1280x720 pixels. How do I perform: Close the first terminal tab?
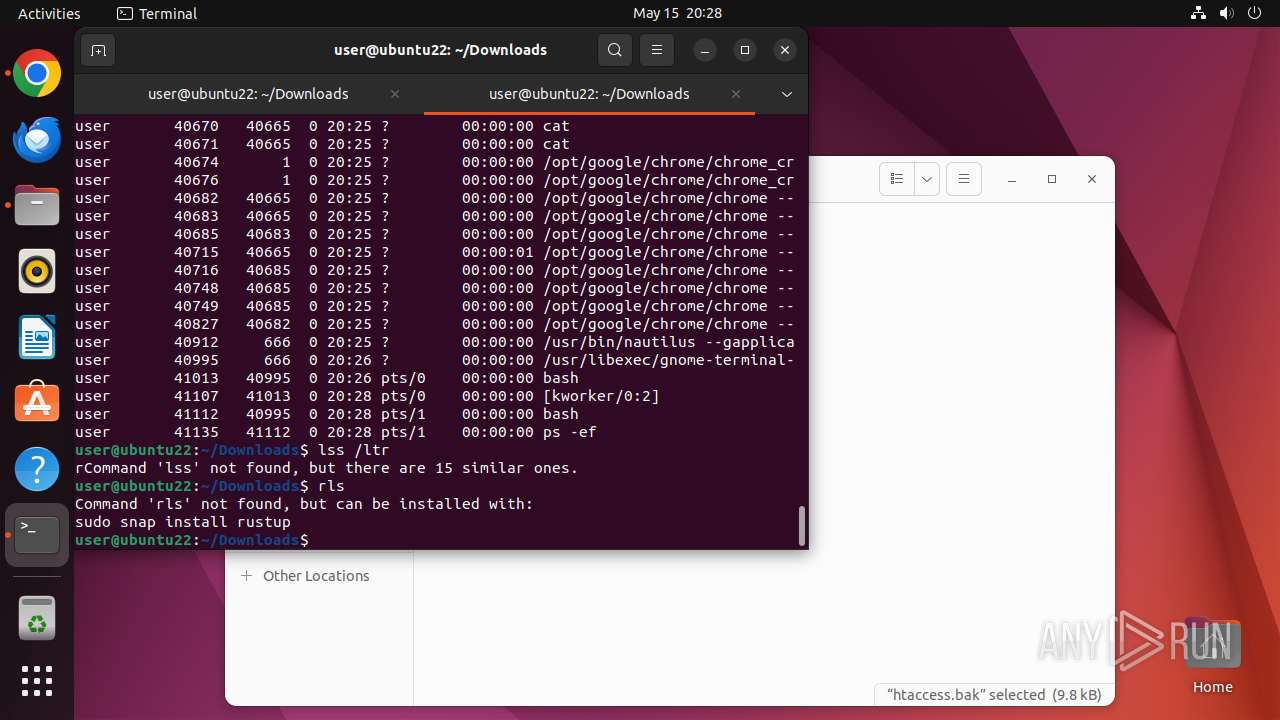pyautogui.click(x=395, y=94)
